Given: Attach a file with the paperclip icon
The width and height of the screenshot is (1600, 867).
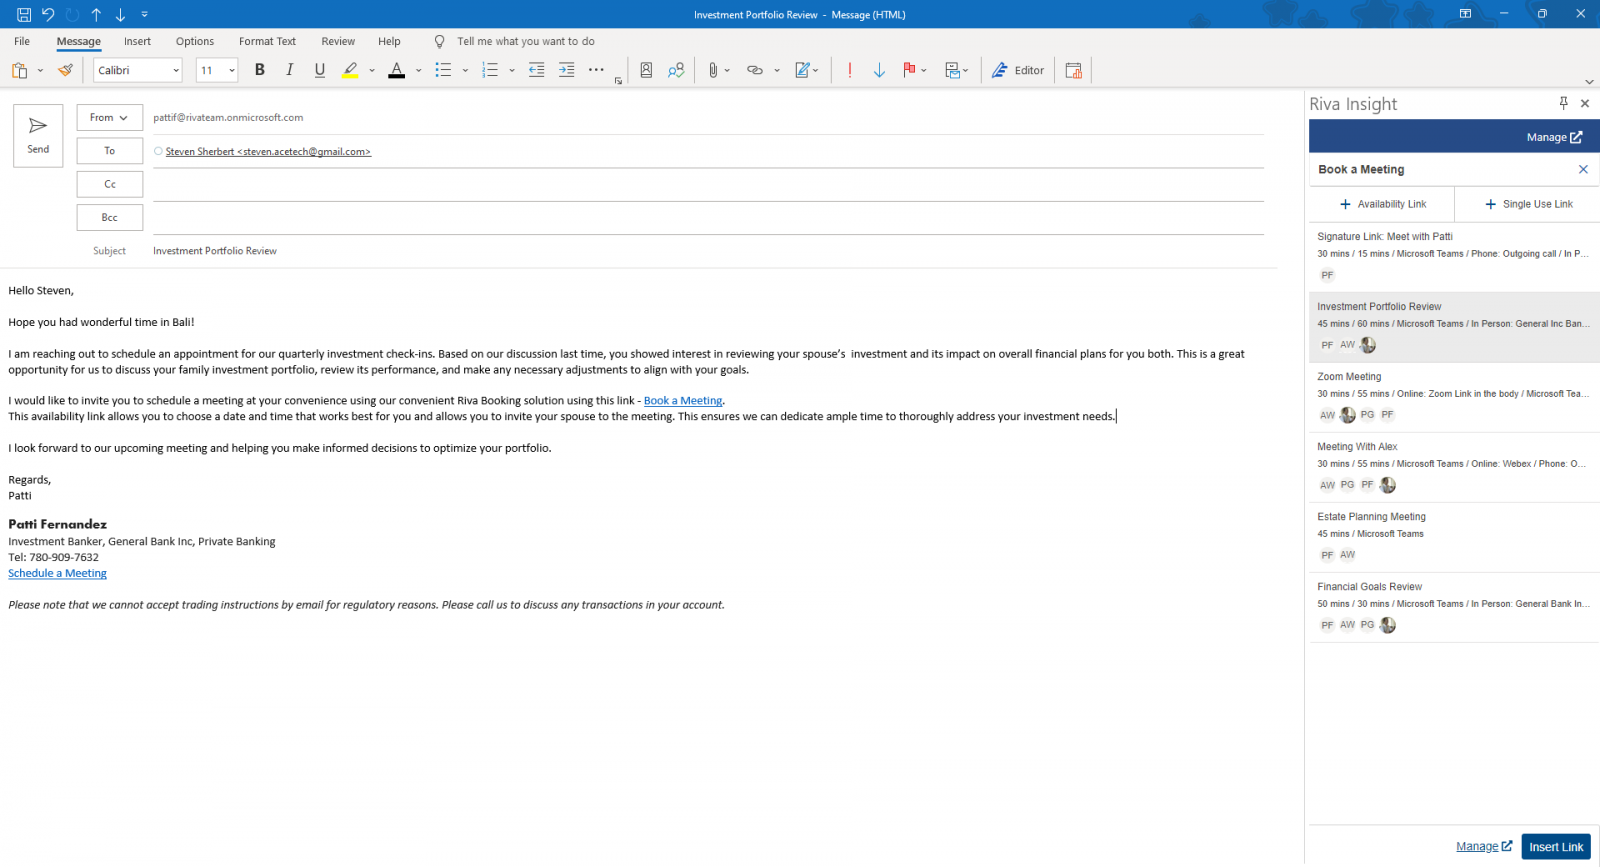Looking at the screenshot, I should [713, 70].
